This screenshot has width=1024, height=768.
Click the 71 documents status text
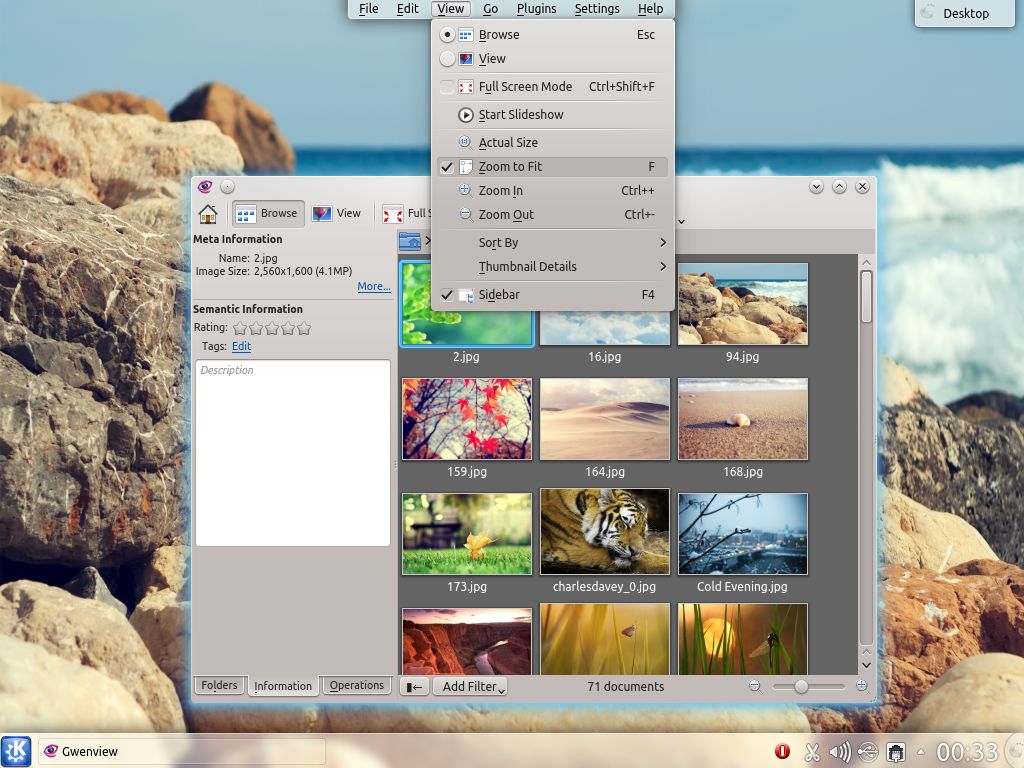[x=626, y=686]
